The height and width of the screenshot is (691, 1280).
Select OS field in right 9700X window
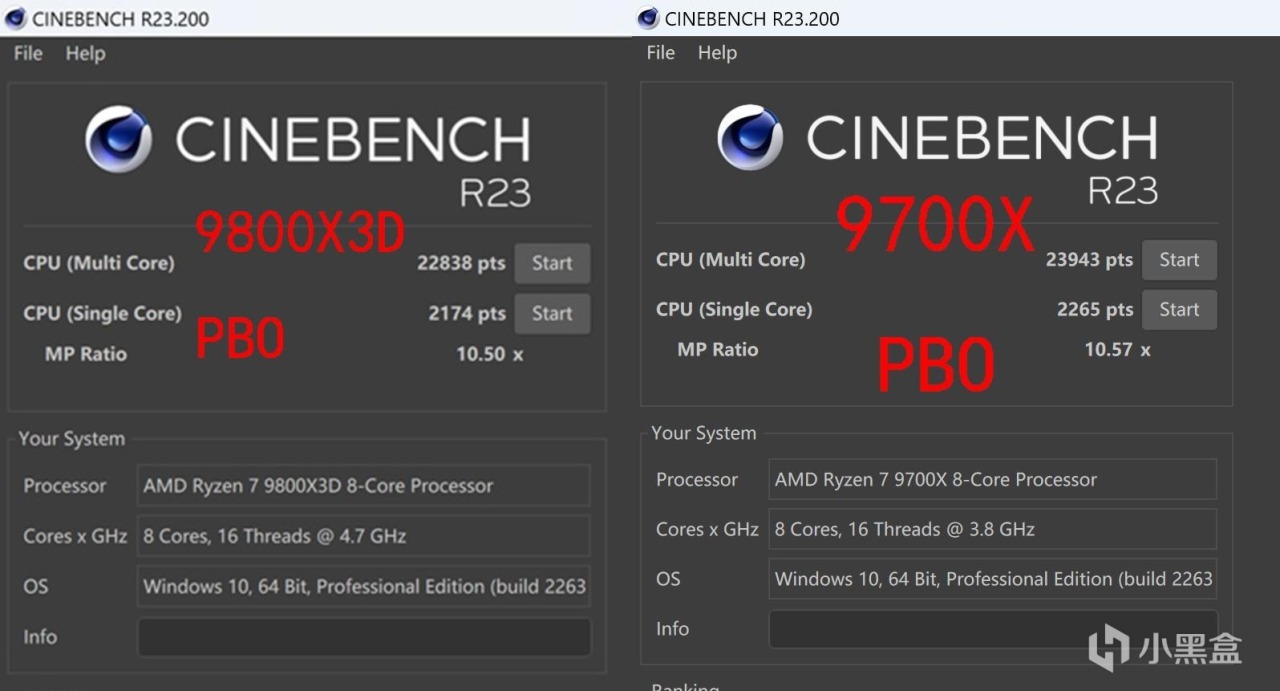coord(993,579)
